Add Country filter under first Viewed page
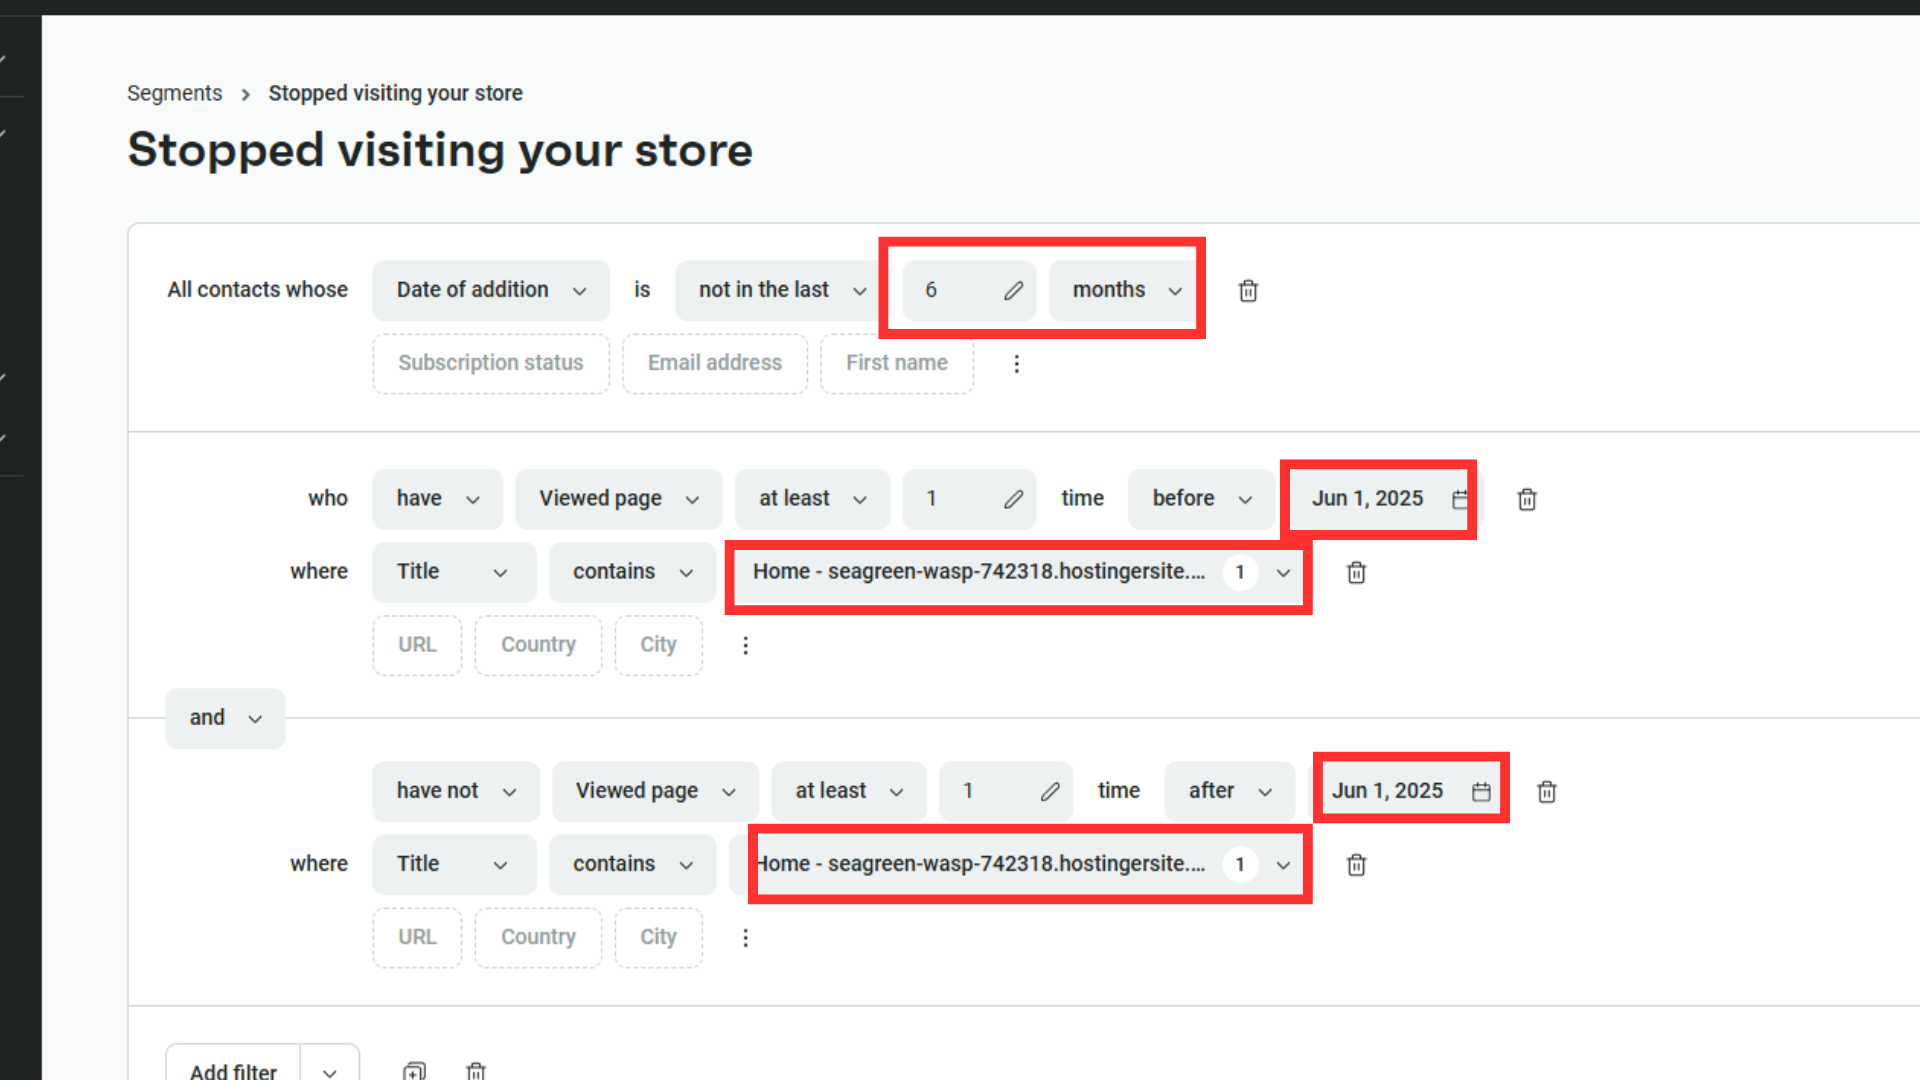Viewport: 1920px width, 1080px height. 538,645
